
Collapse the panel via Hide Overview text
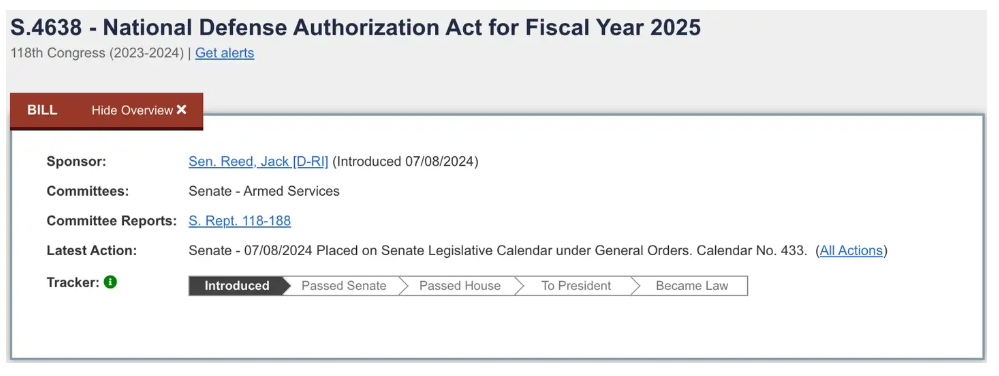pyautogui.click(x=132, y=110)
